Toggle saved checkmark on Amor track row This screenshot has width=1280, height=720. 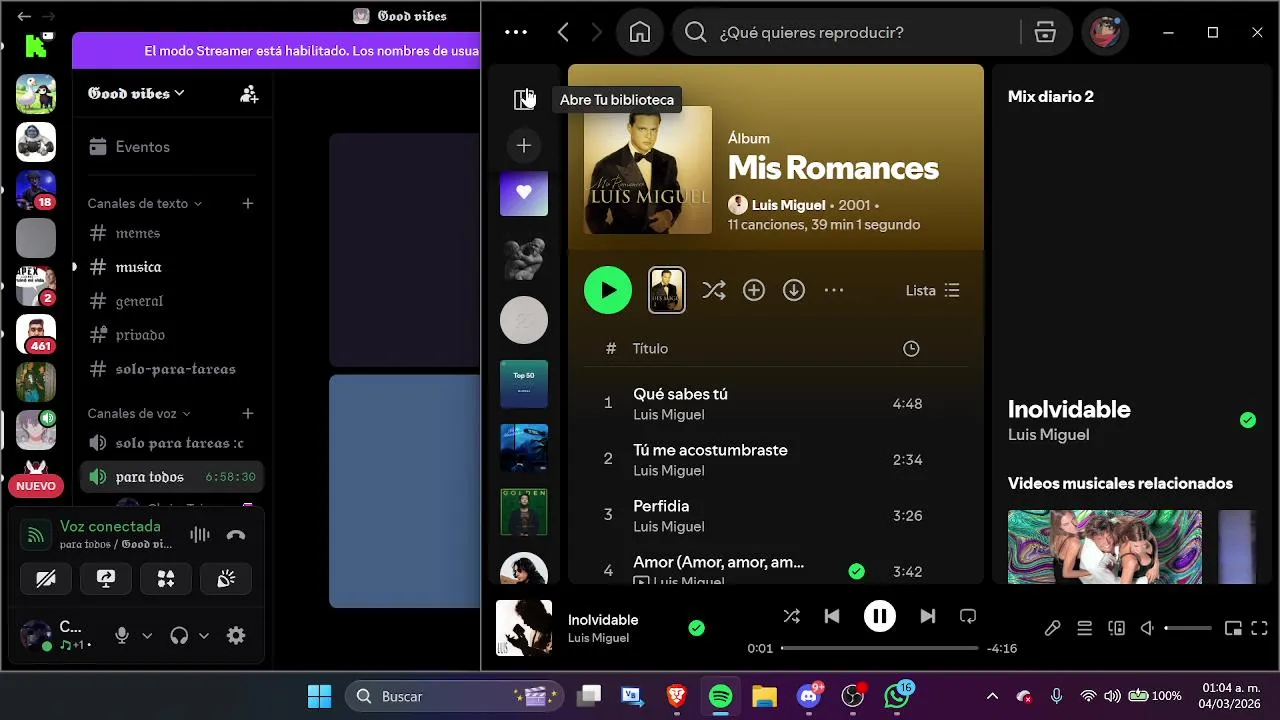coord(856,571)
